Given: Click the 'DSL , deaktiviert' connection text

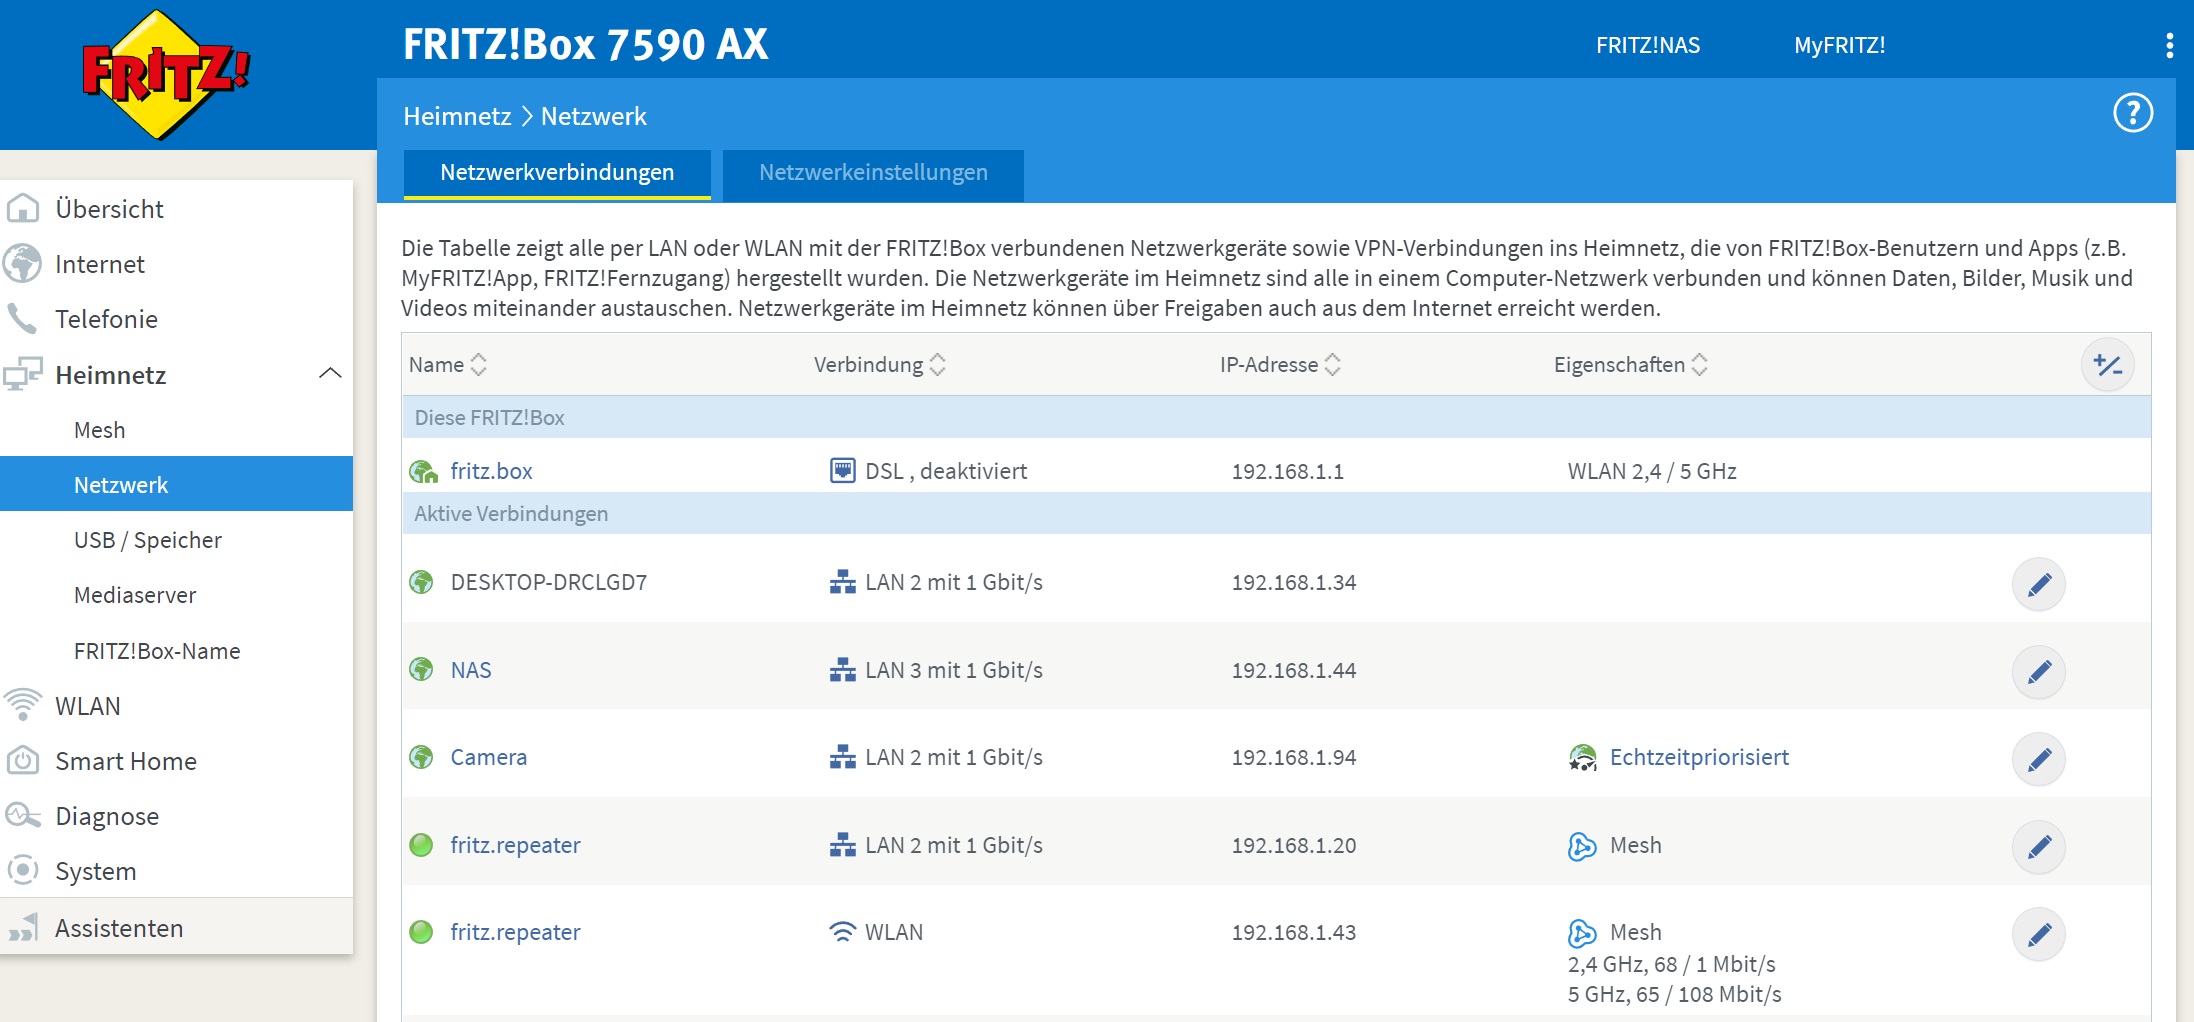Looking at the screenshot, I should [x=946, y=471].
